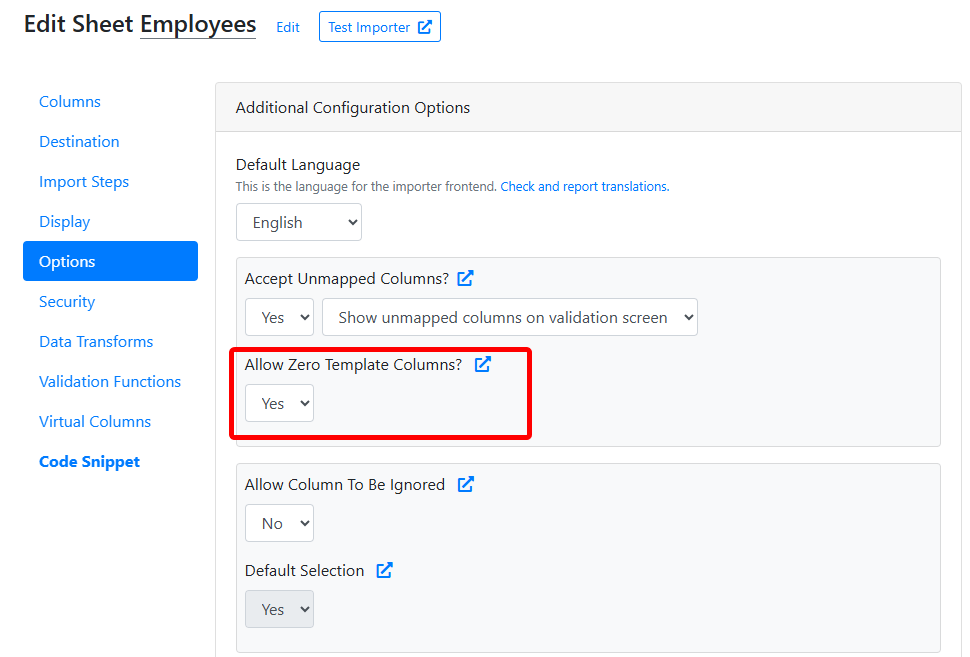Open Show unmapped columns on validation screen dropdown
970x657 pixels.
coord(510,317)
